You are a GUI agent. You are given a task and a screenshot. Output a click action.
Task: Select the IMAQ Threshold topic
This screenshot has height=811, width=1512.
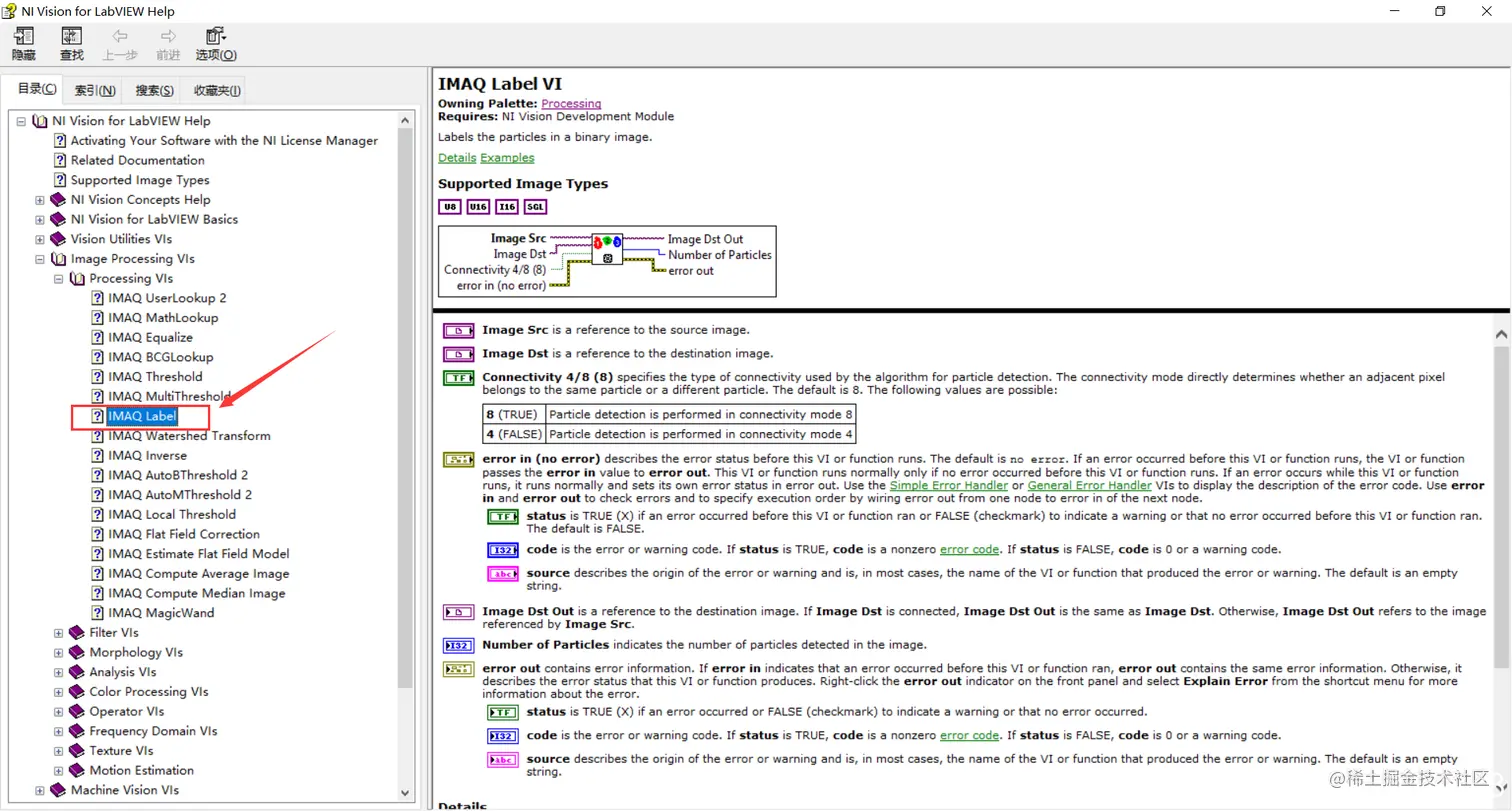155,377
